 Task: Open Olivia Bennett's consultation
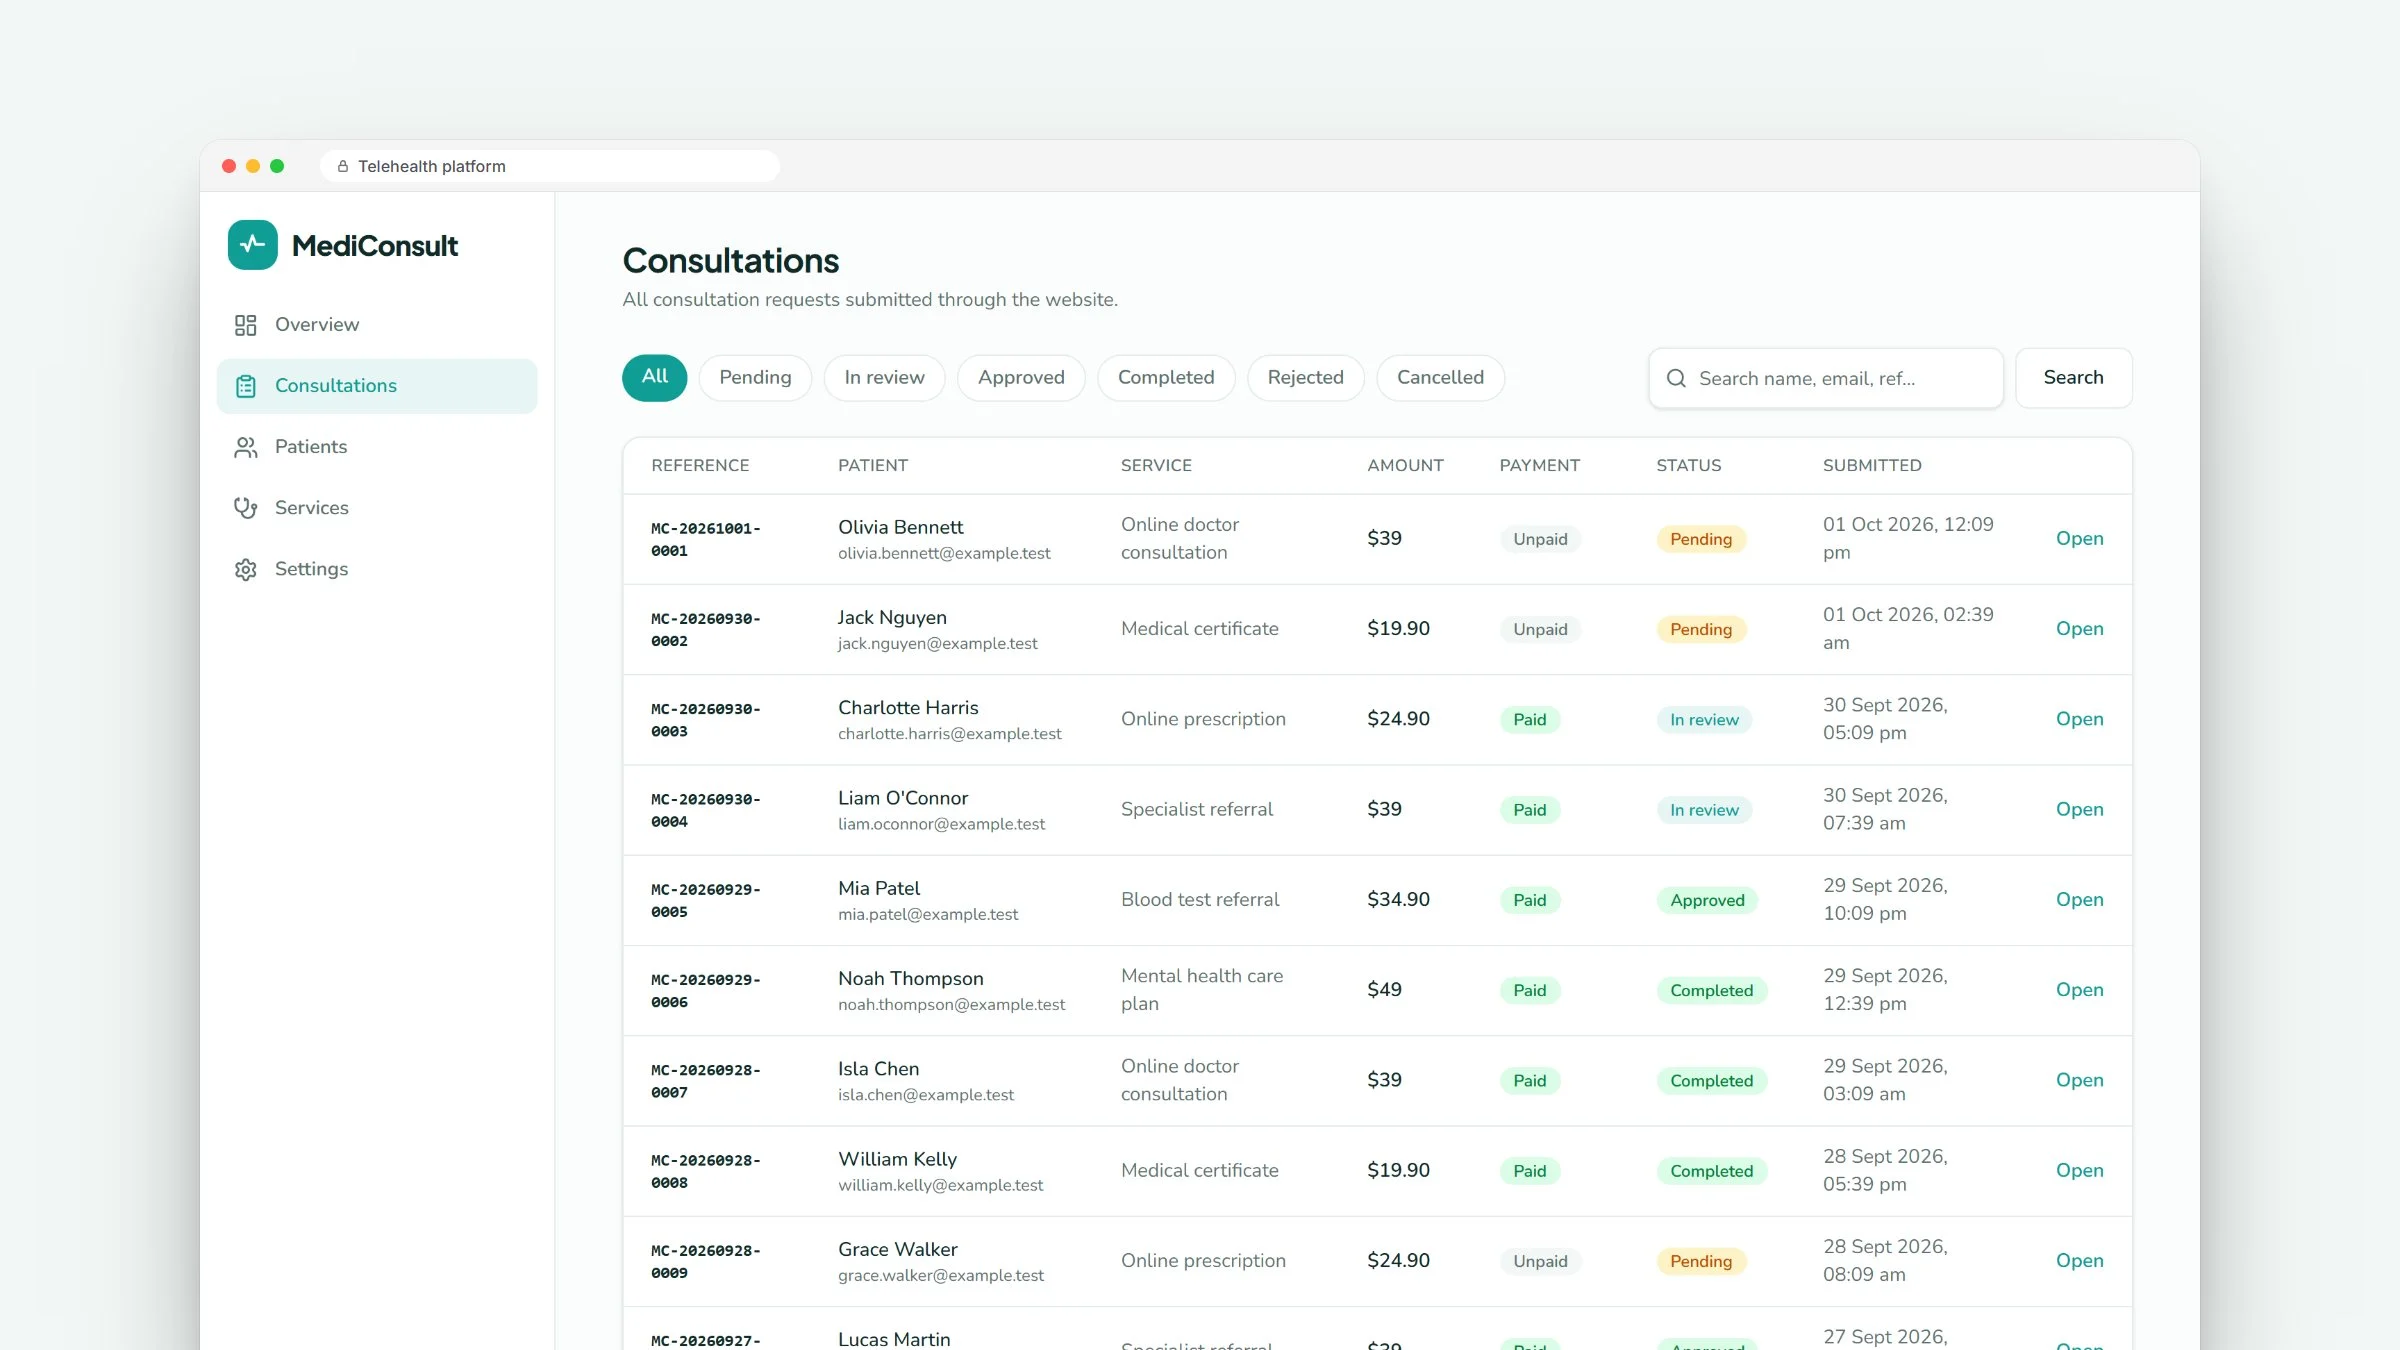coord(2079,539)
